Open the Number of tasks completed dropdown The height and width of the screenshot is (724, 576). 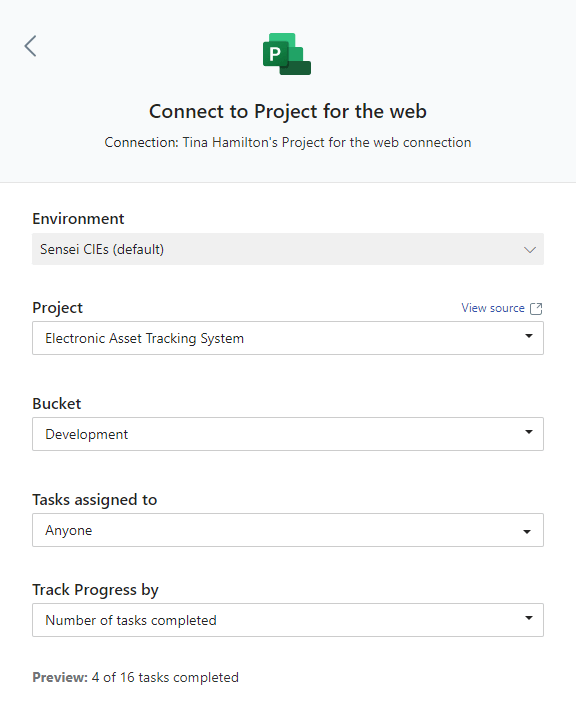(288, 620)
